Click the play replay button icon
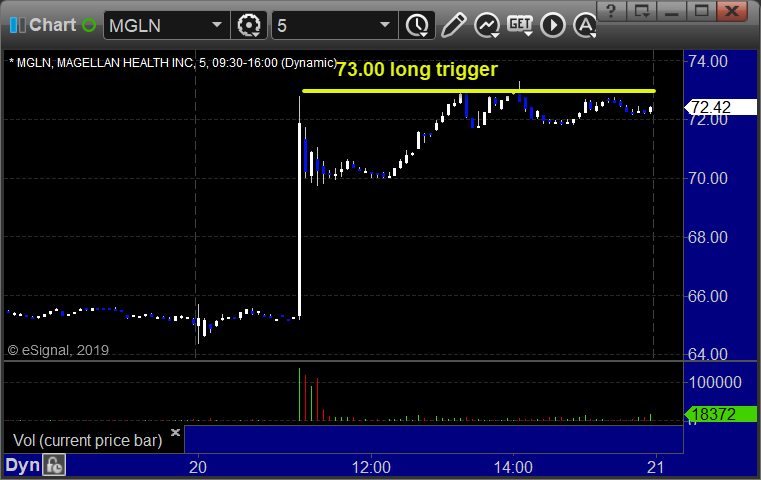 (553, 25)
